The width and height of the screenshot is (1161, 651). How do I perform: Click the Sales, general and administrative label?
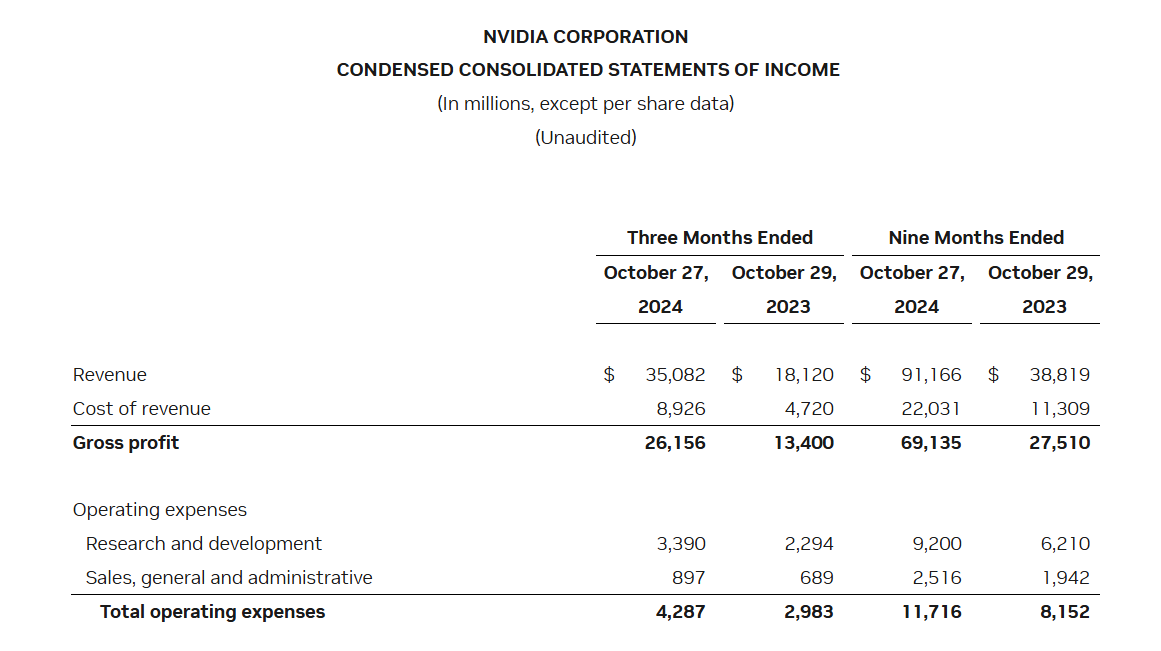tap(229, 578)
